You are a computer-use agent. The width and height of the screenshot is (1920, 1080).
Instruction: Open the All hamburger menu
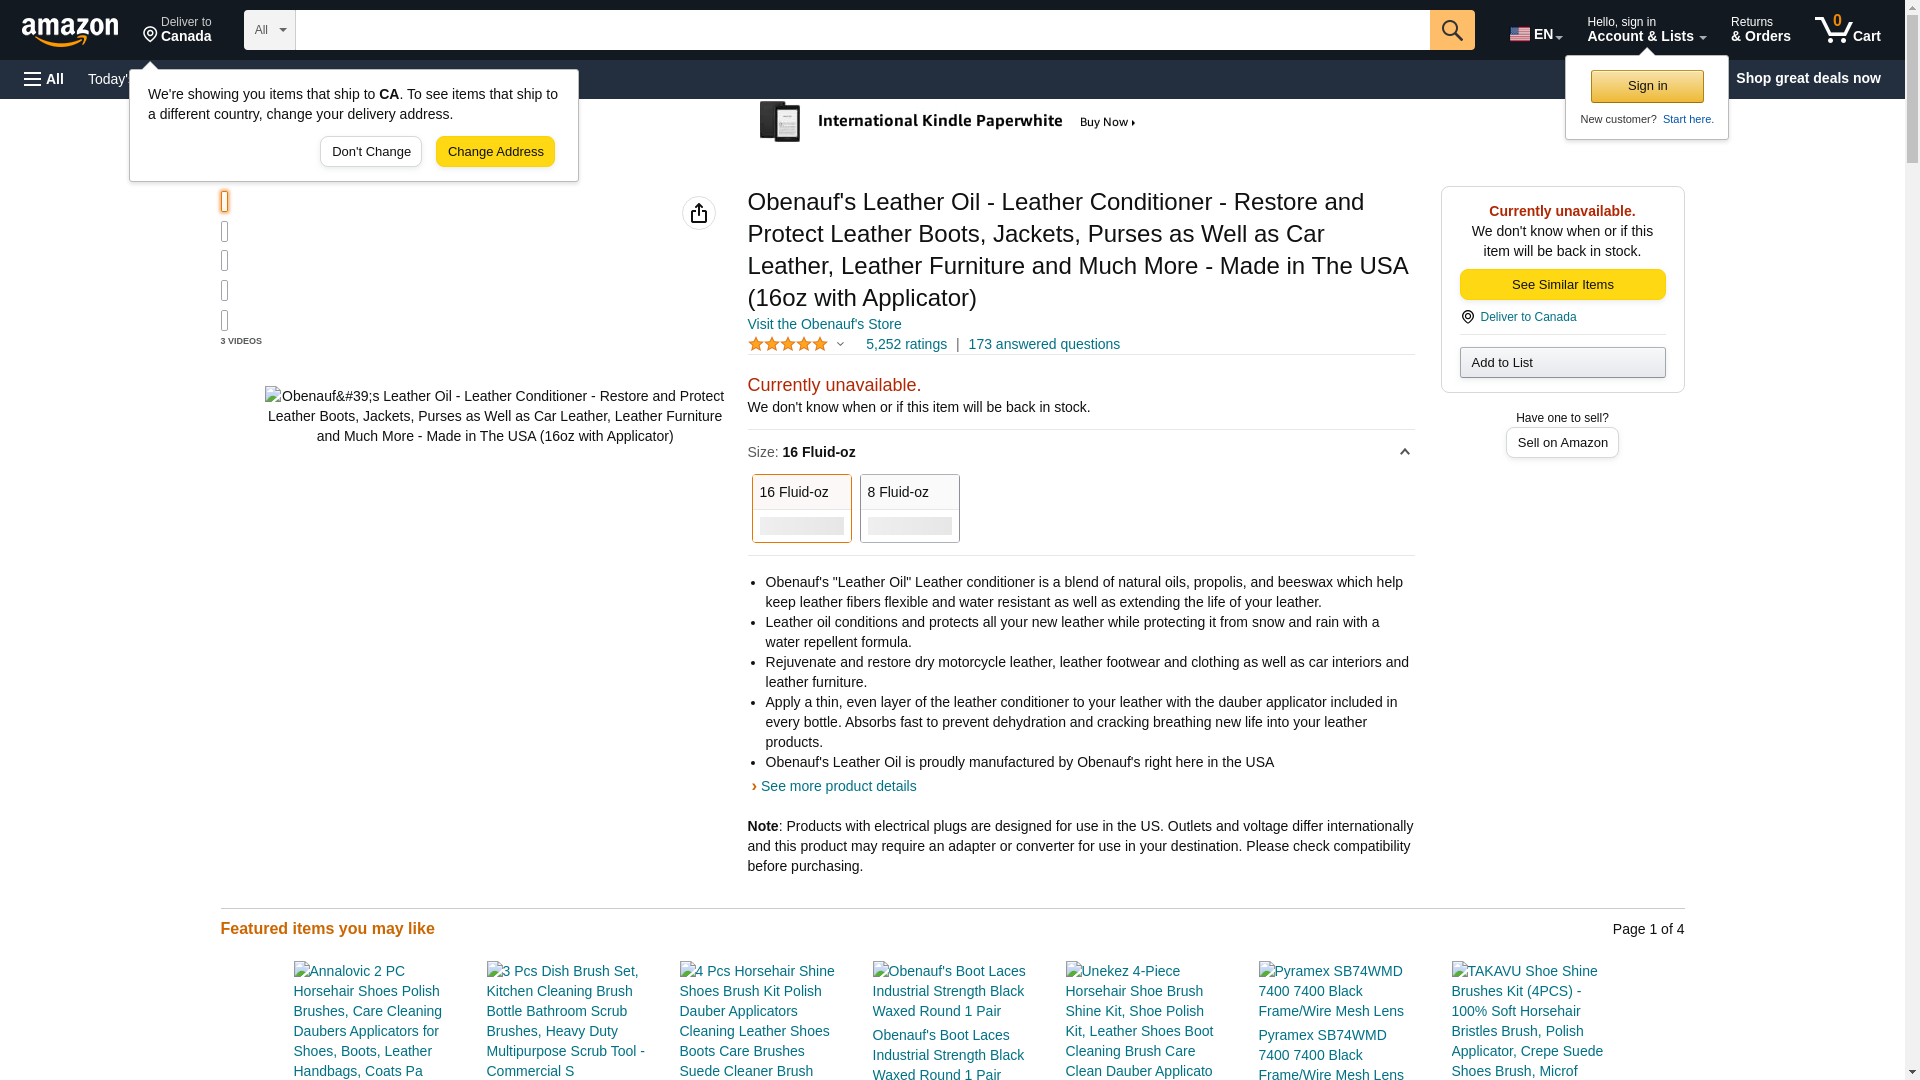click(x=44, y=79)
